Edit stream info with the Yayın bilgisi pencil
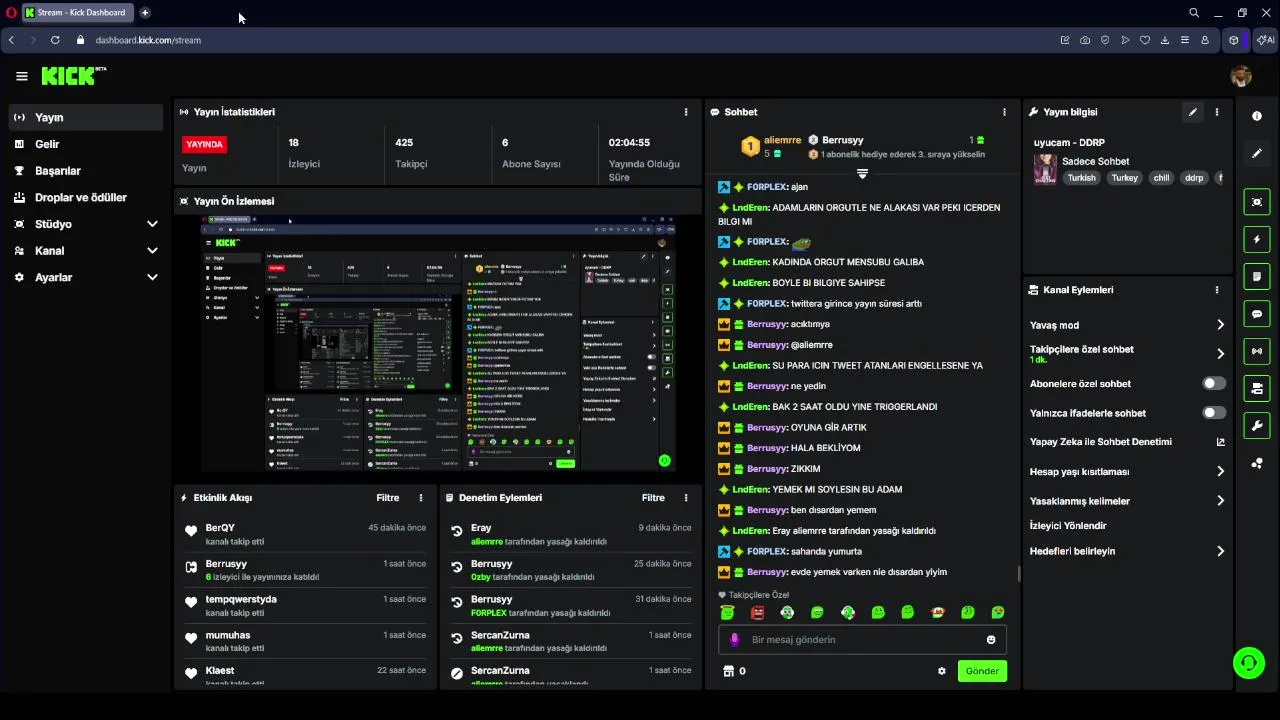The image size is (1280, 720). pos(1192,112)
